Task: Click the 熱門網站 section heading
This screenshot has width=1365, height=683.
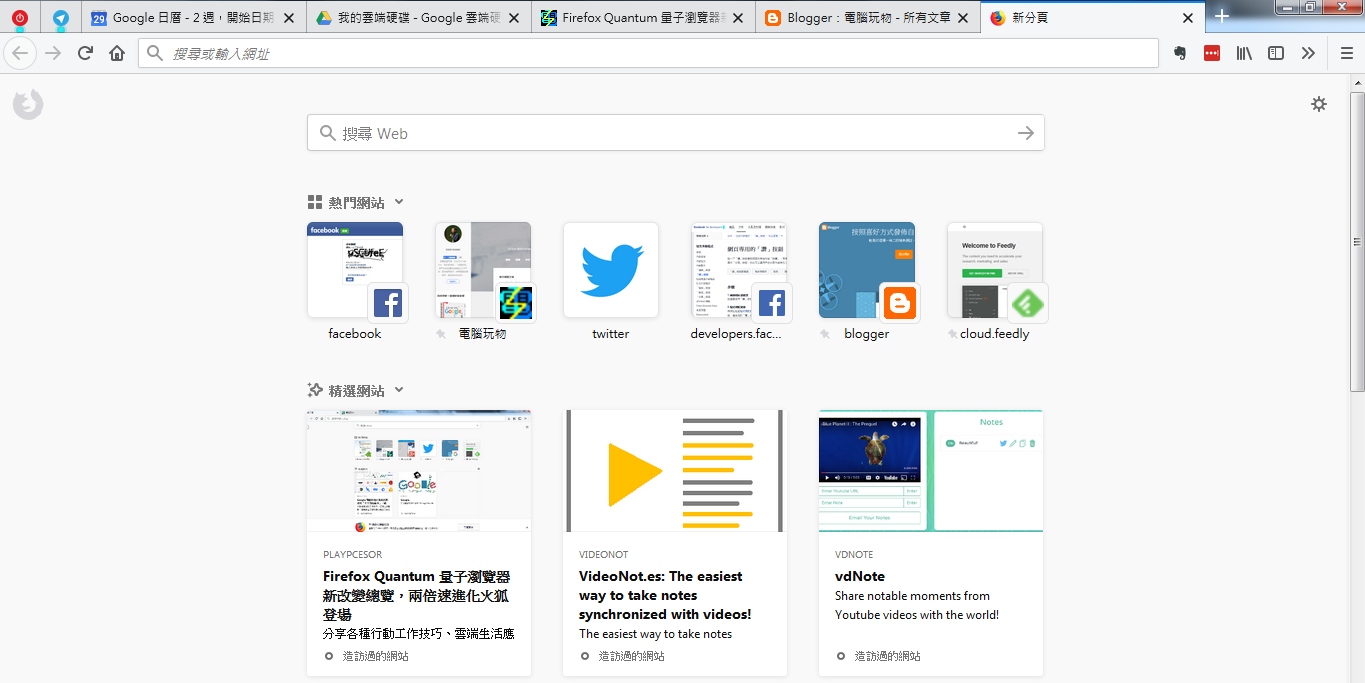Action: [x=356, y=202]
